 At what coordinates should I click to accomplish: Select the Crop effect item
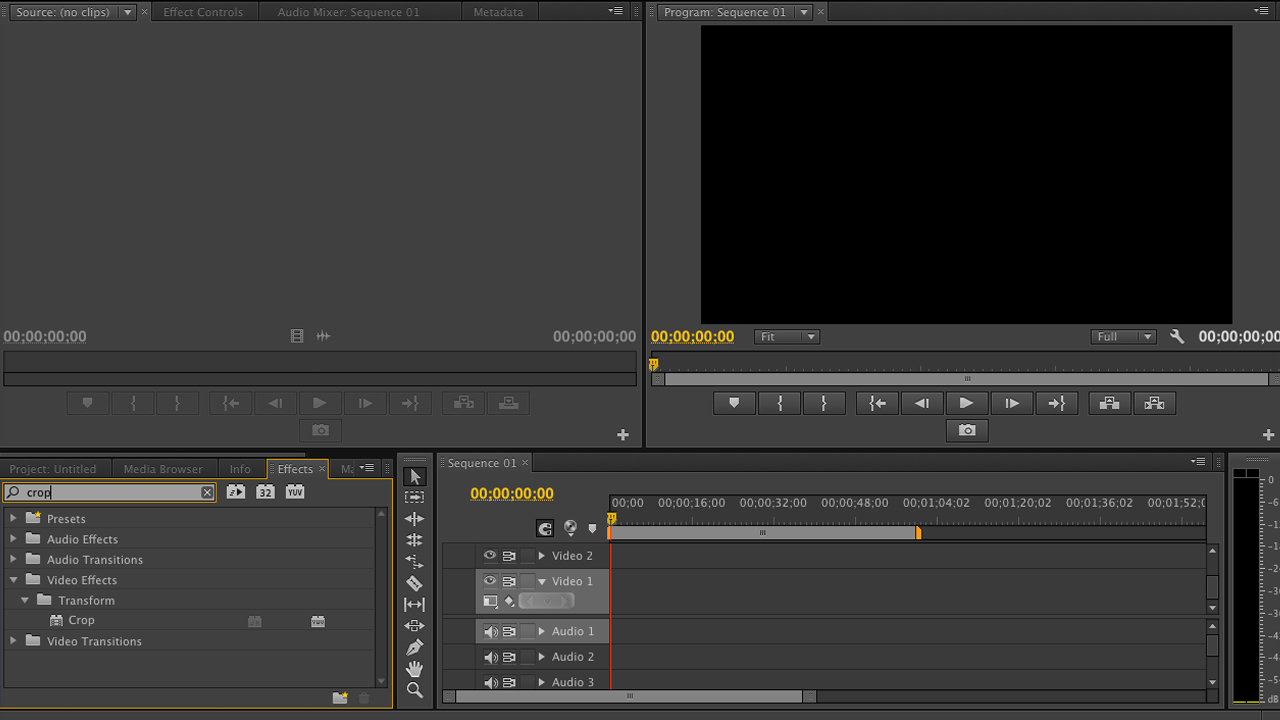click(x=81, y=621)
